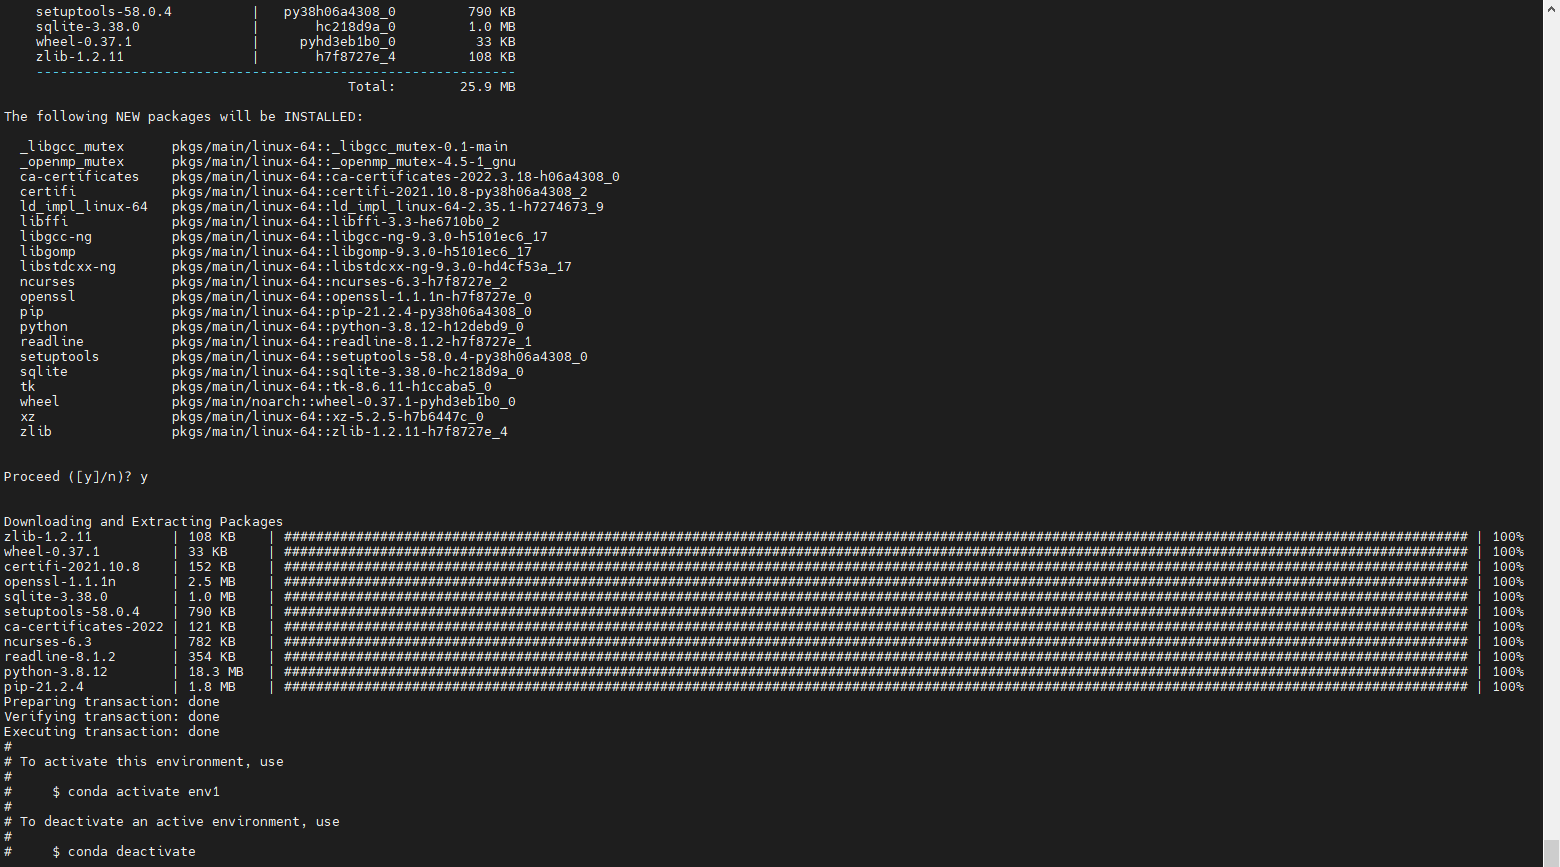The image size is (1560, 867).
Task: Select 'pkgs/main/linux-64::libffi-3.3-he6710b0_2' path
Action: point(336,222)
